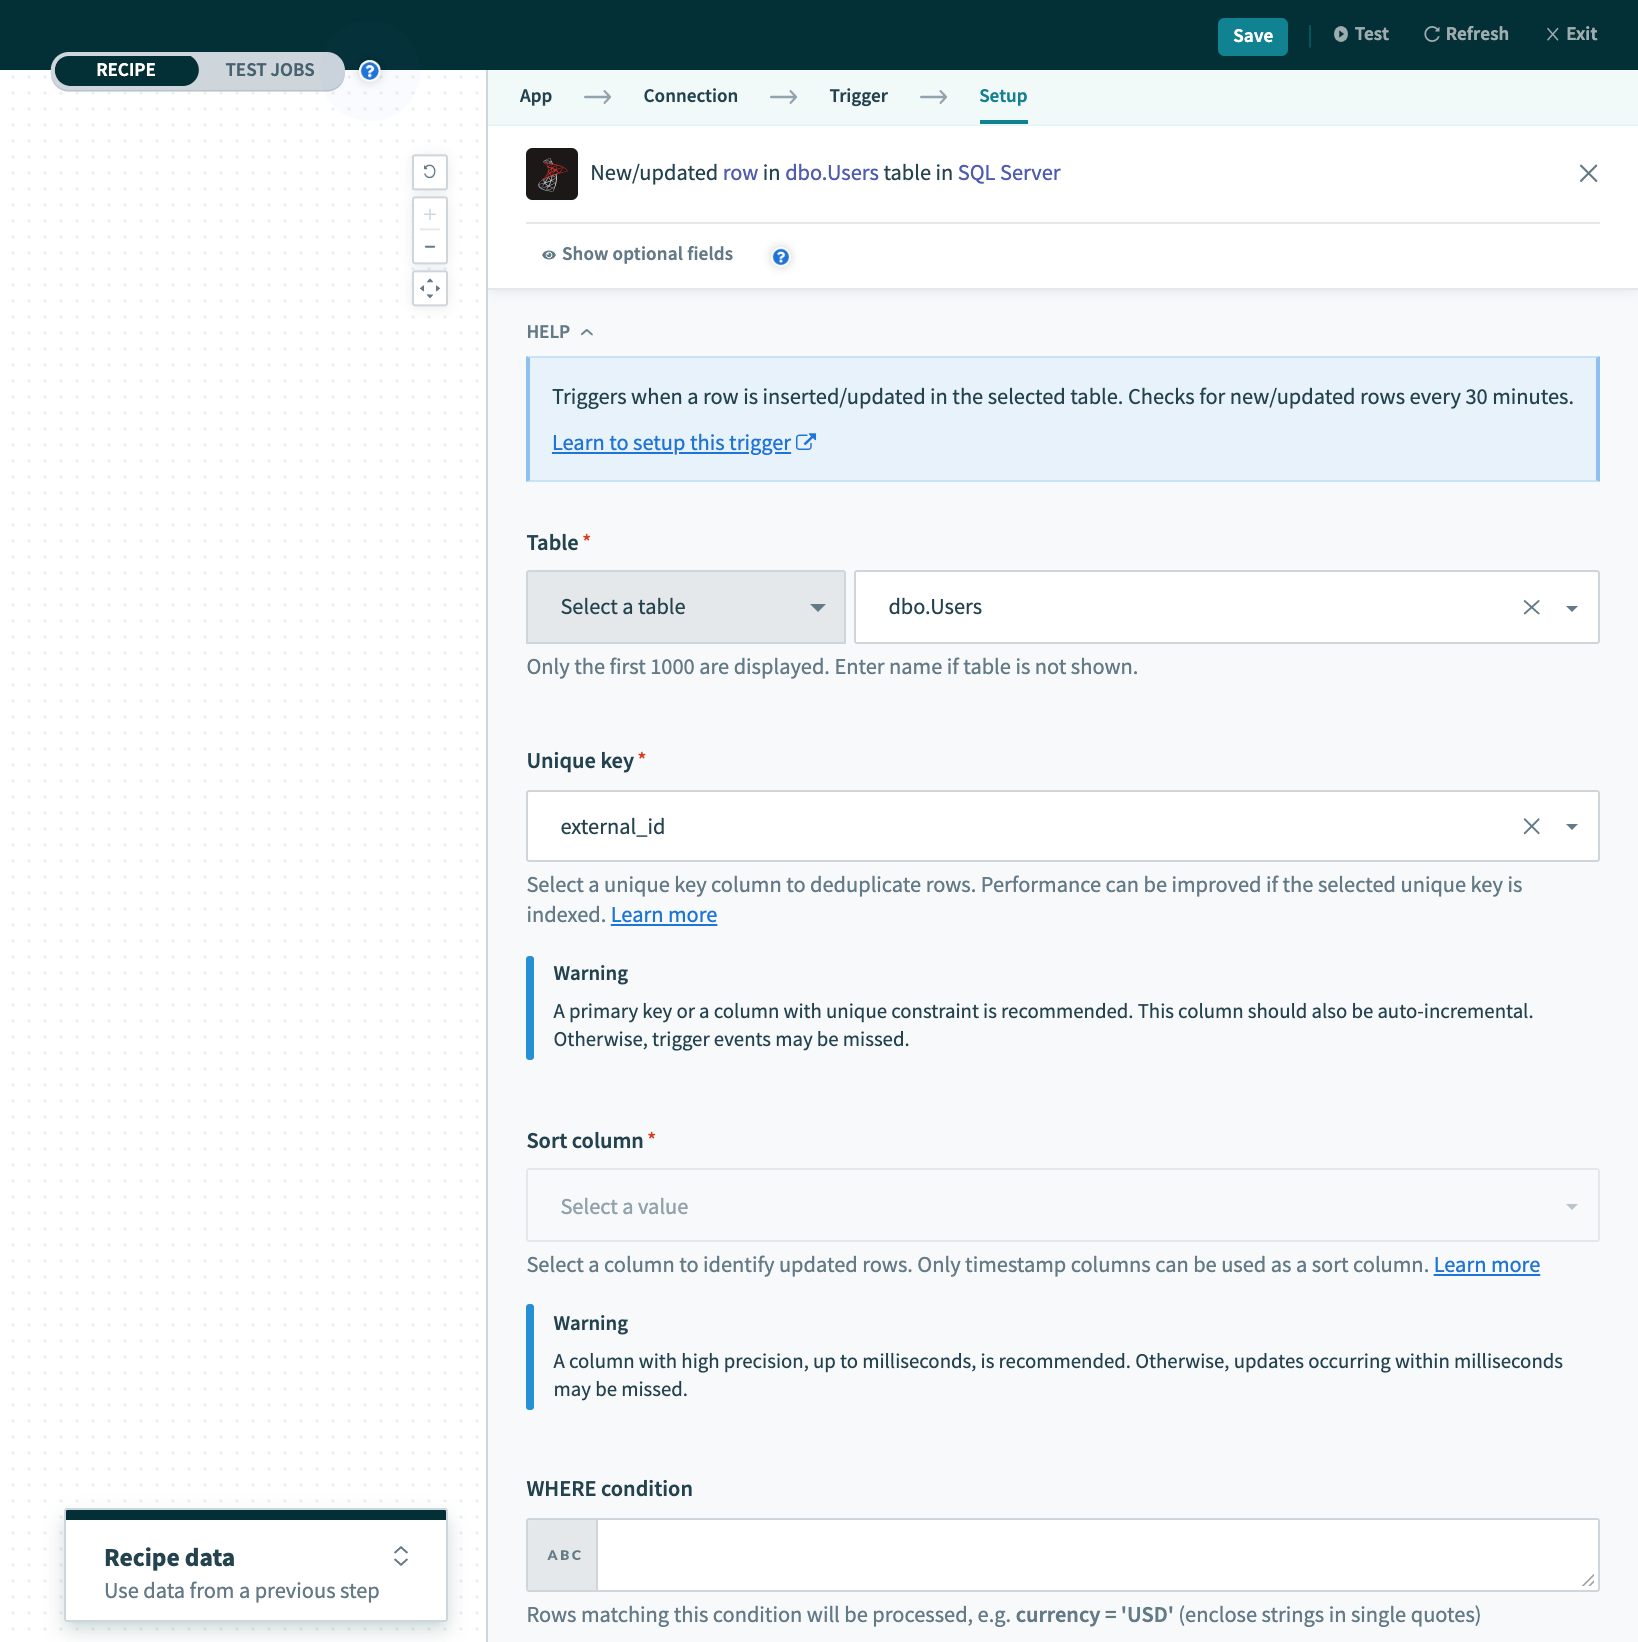1638x1642 pixels.
Task: Go to the Connection step tab
Action: point(690,96)
